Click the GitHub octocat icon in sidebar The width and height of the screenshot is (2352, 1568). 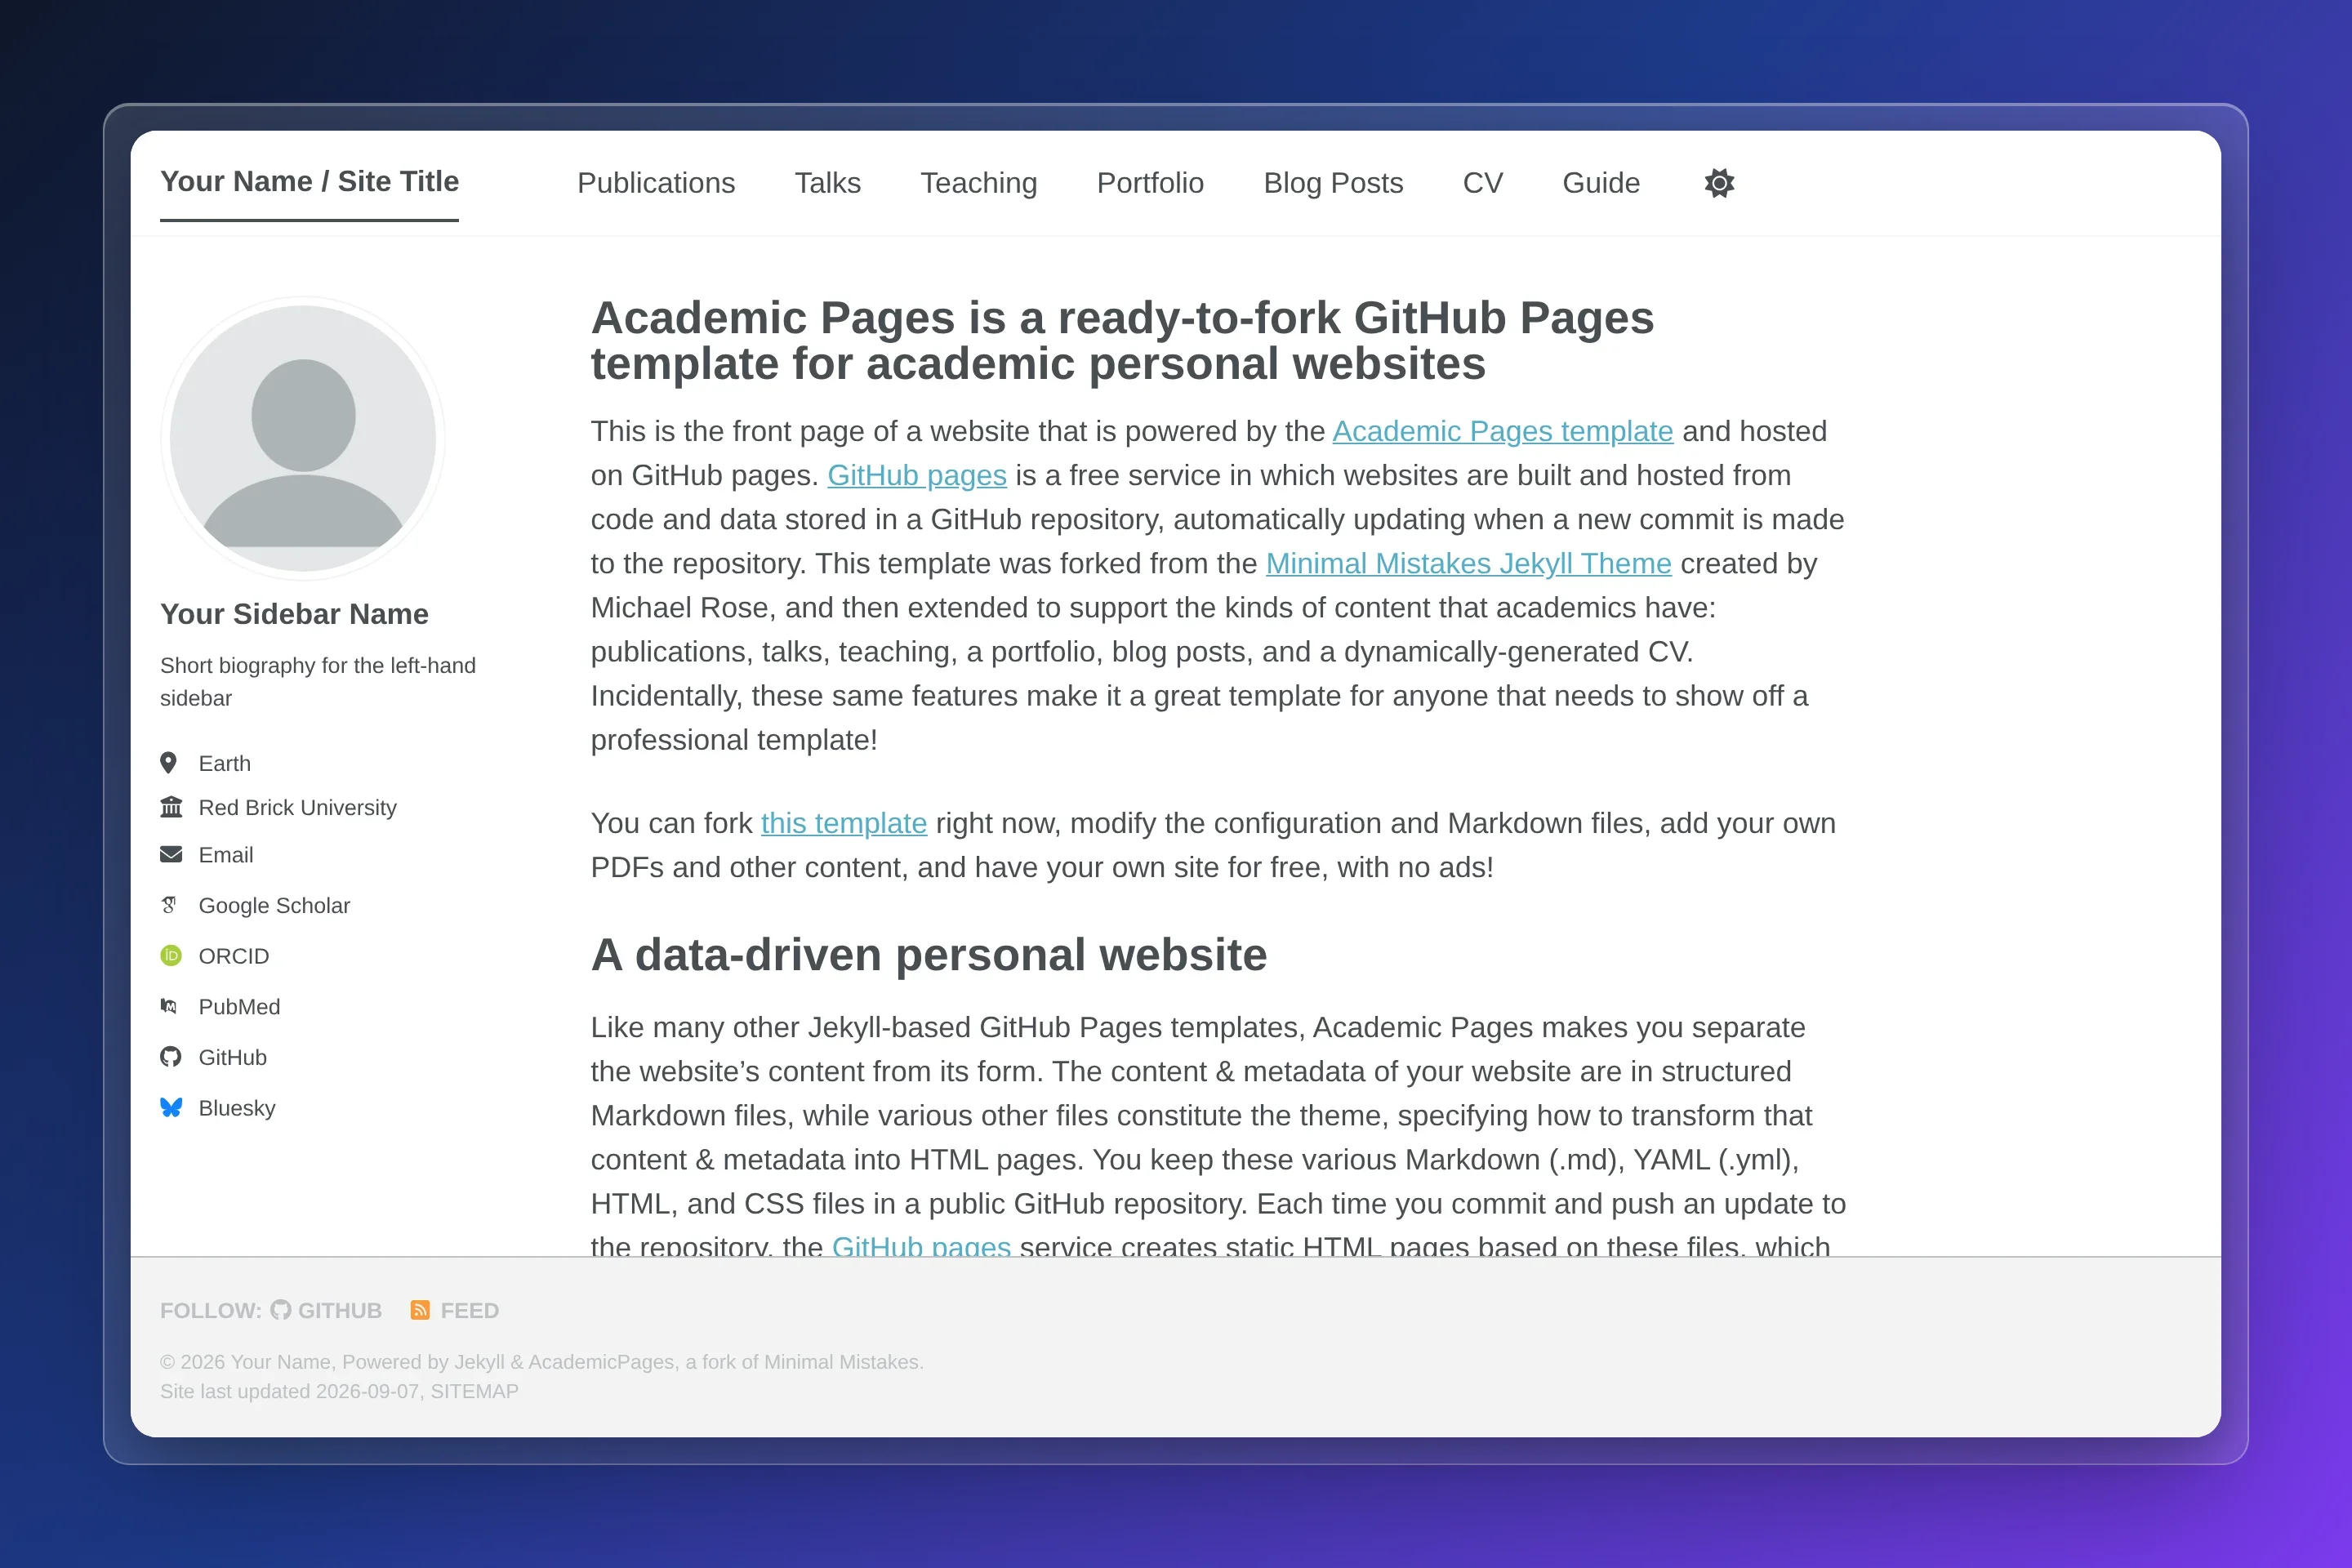tap(171, 1057)
